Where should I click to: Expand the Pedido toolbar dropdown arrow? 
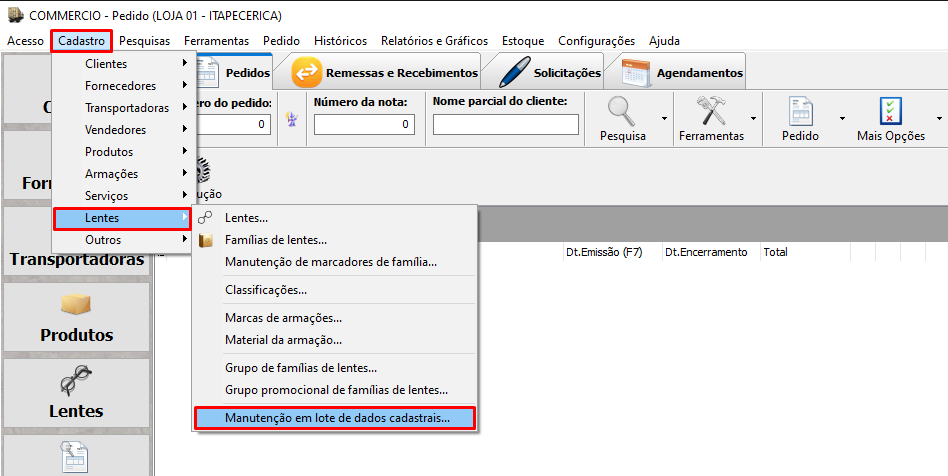pyautogui.click(x=842, y=117)
